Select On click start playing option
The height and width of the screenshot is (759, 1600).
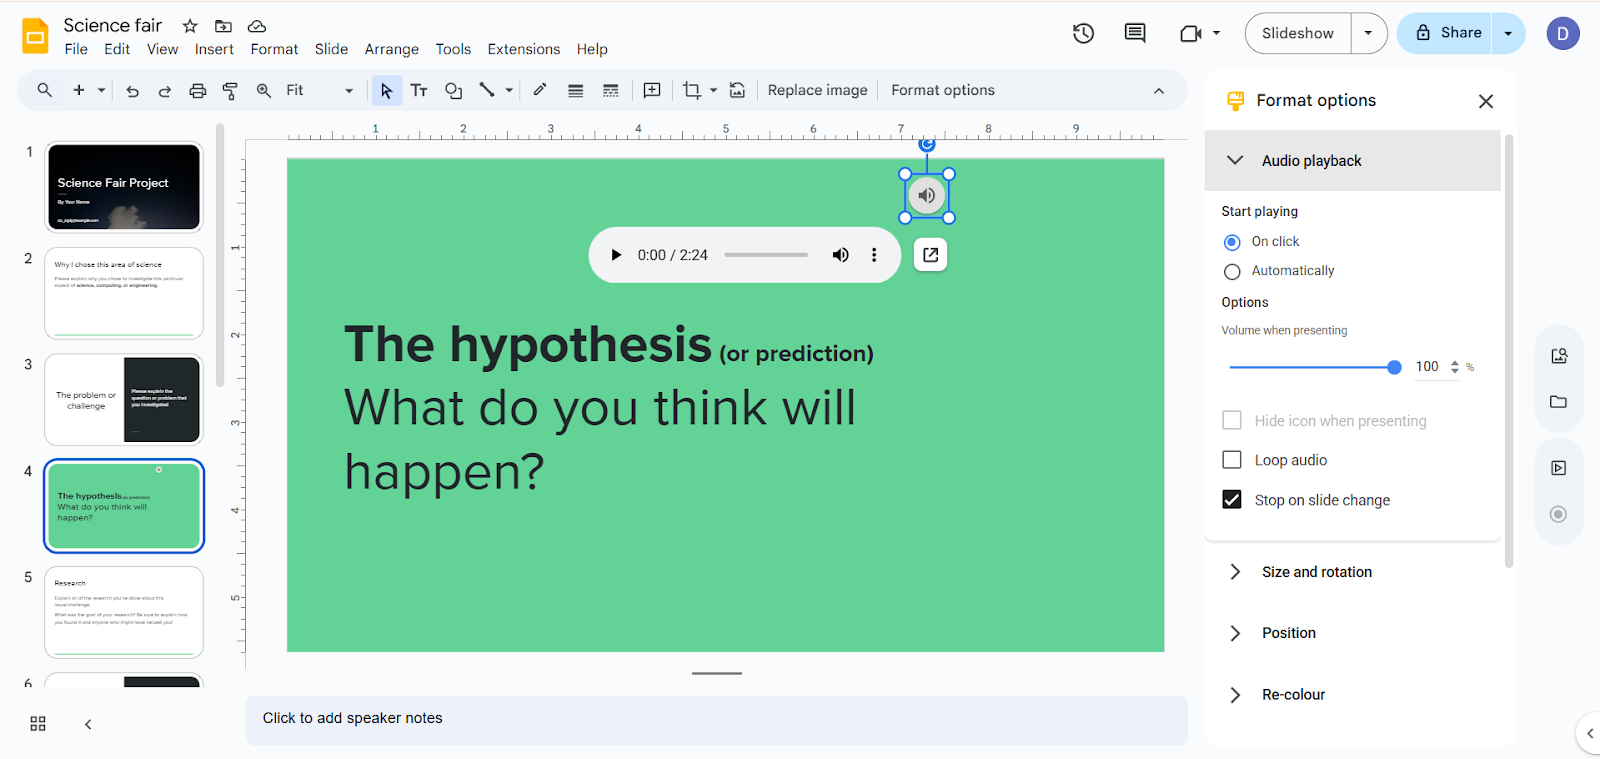pos(1232,242)
